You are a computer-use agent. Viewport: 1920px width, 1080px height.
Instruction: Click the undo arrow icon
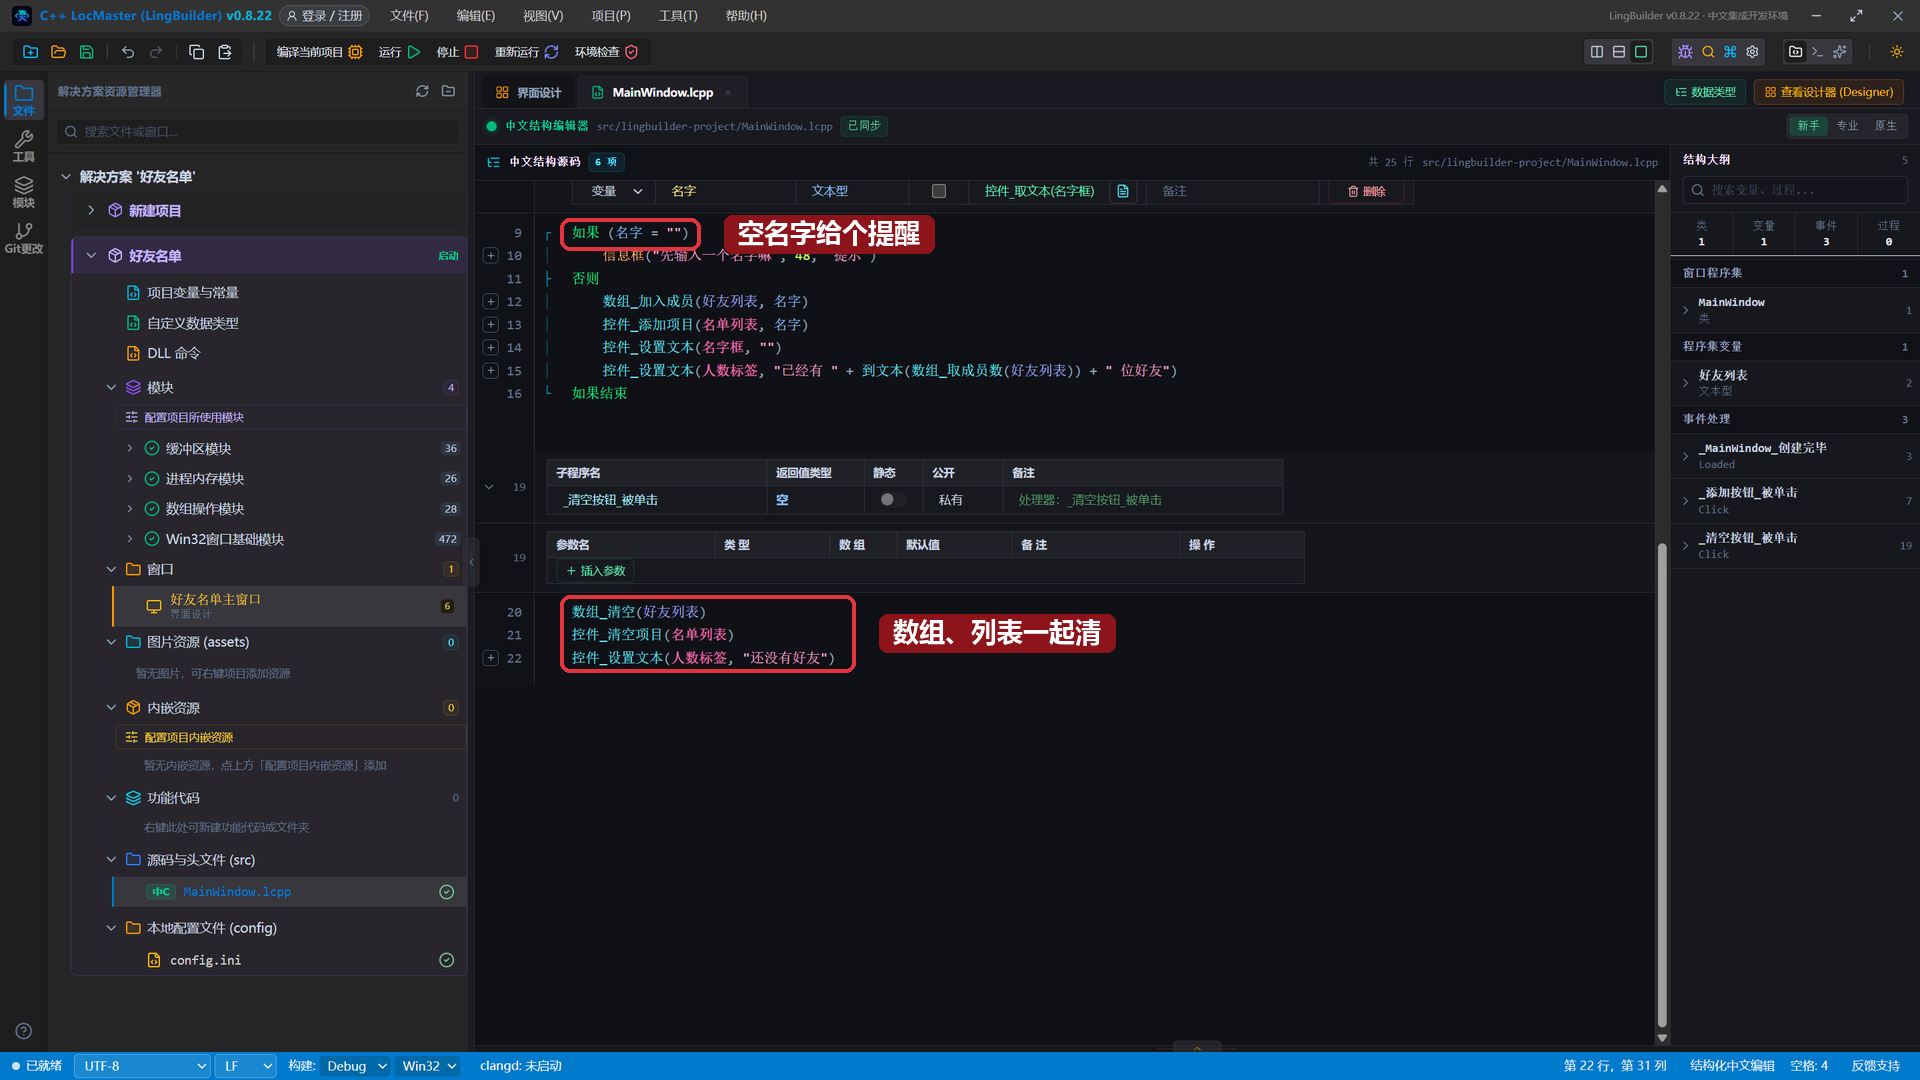click(128, 52)
